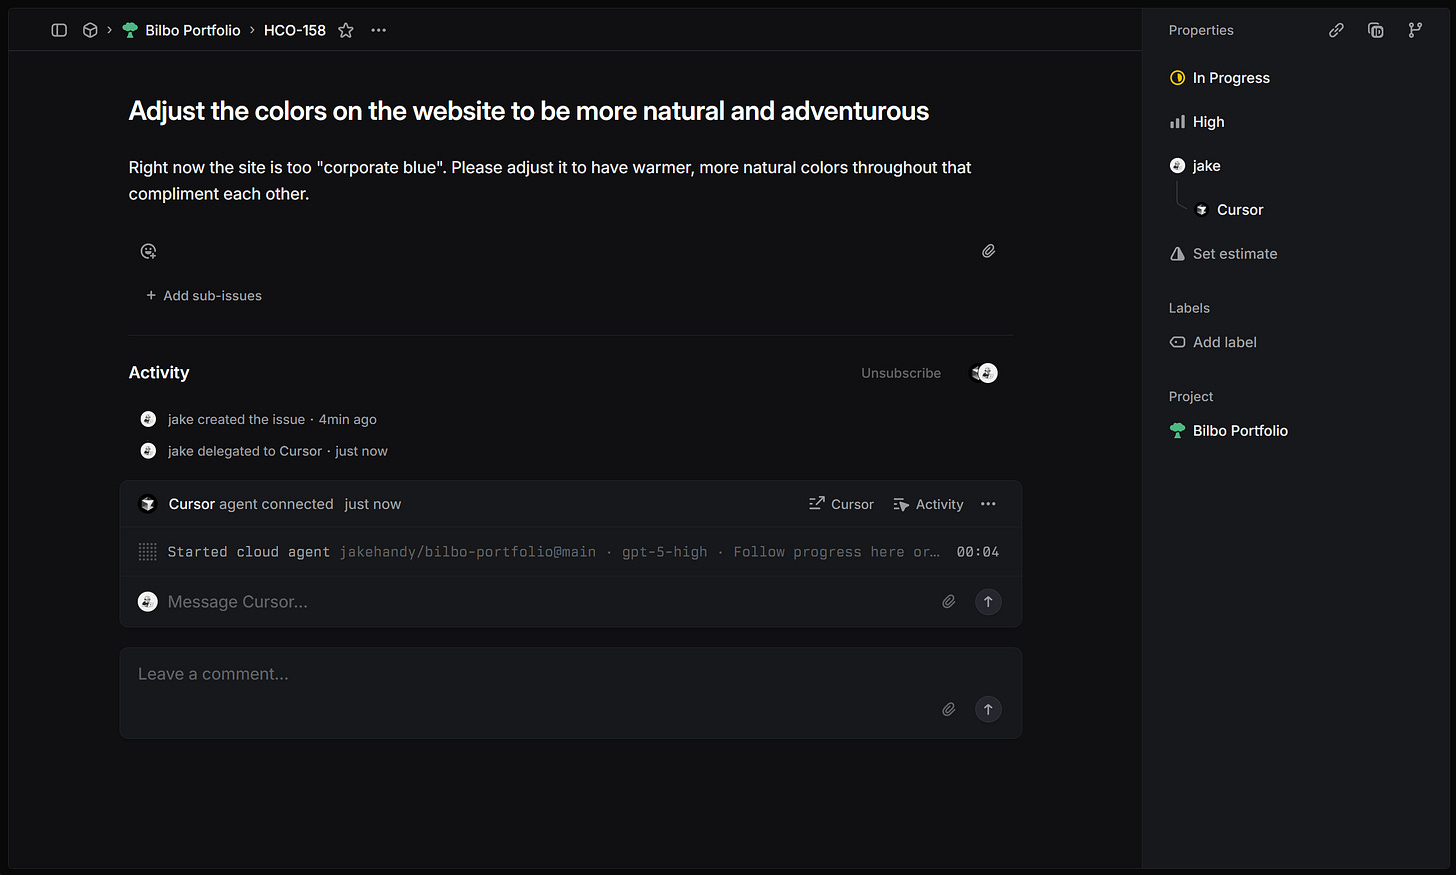Star the issue as favorite
The width and height of the screenshot is (1456, 875).
pos(346,30)
